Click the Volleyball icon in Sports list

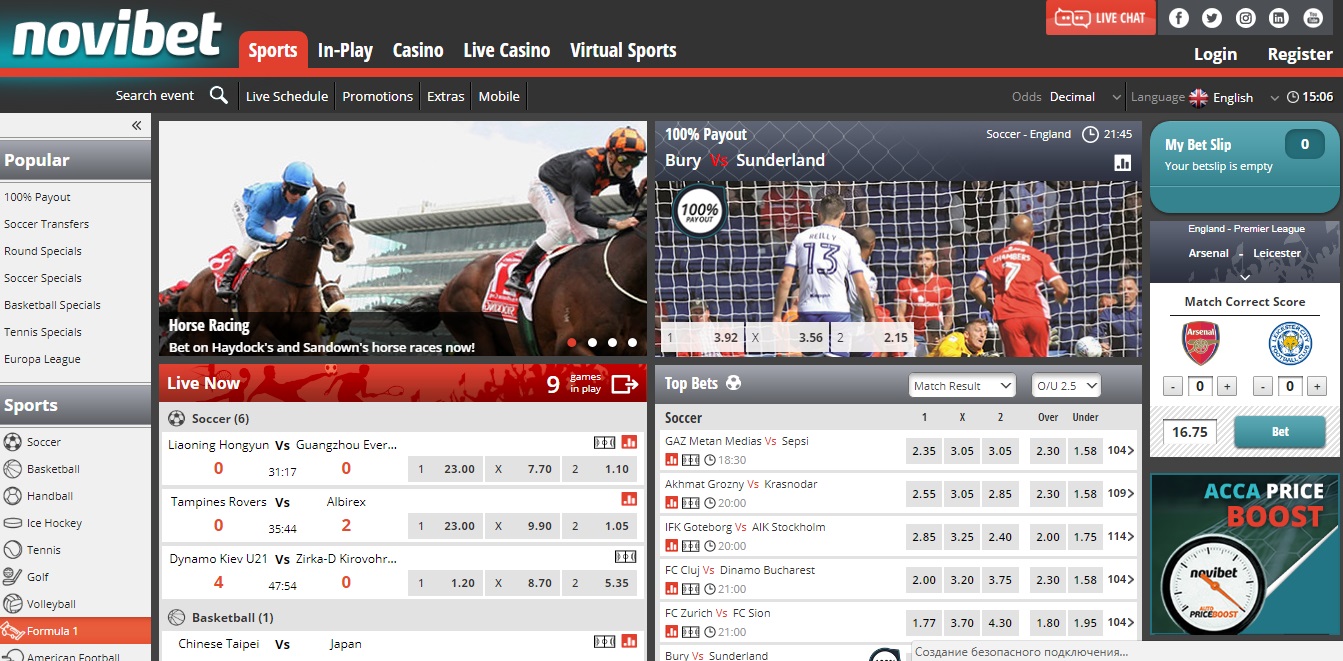pyautogui.click(x=13, y=604)
